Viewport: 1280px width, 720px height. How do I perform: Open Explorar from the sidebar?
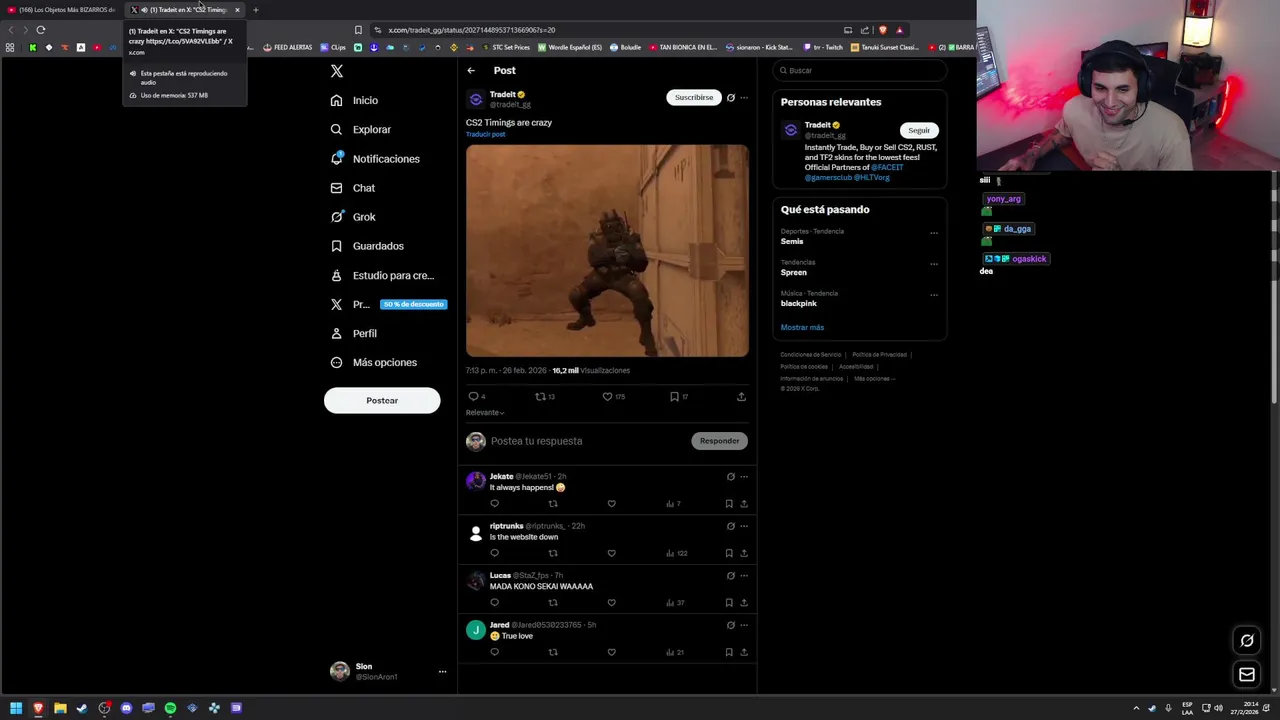tap(360, 129)
